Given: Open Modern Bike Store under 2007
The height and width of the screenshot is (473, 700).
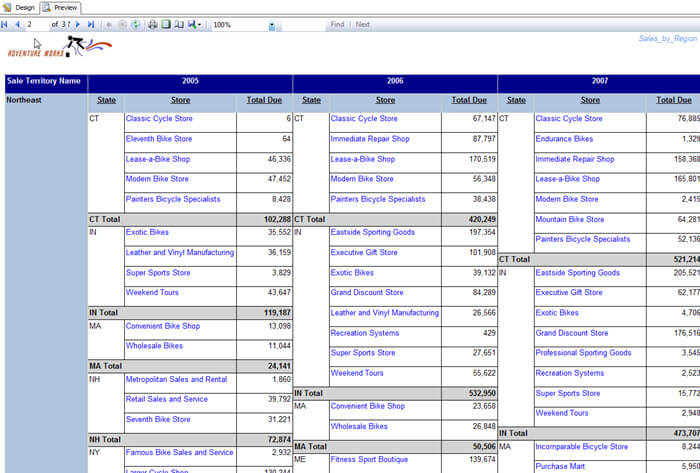Looking at the screenshot, I should (567, 199).
